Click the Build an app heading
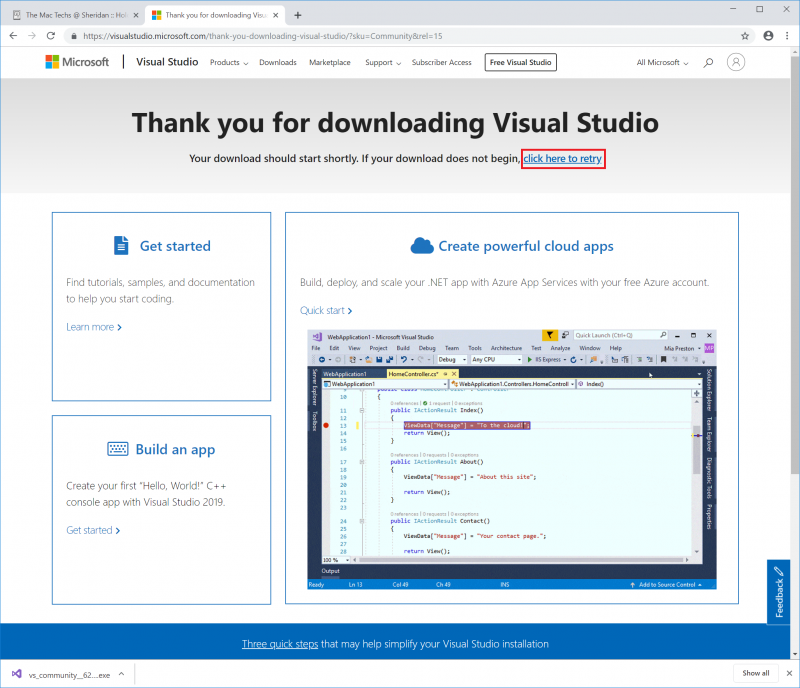The height and width of the screenshot is (688, 800). (x=176, y=450)
